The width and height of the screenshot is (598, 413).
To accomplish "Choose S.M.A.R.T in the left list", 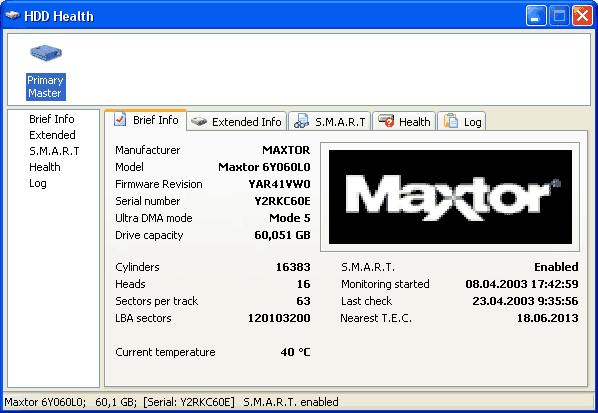I will pos(54,151).
